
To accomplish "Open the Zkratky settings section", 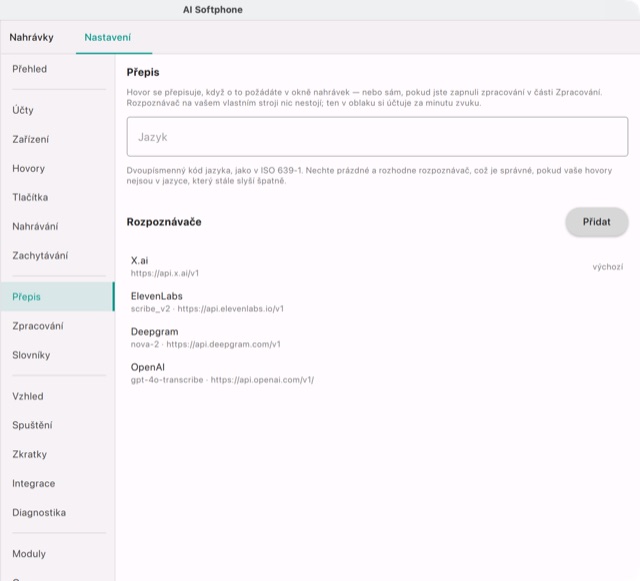I will [57, 454].
